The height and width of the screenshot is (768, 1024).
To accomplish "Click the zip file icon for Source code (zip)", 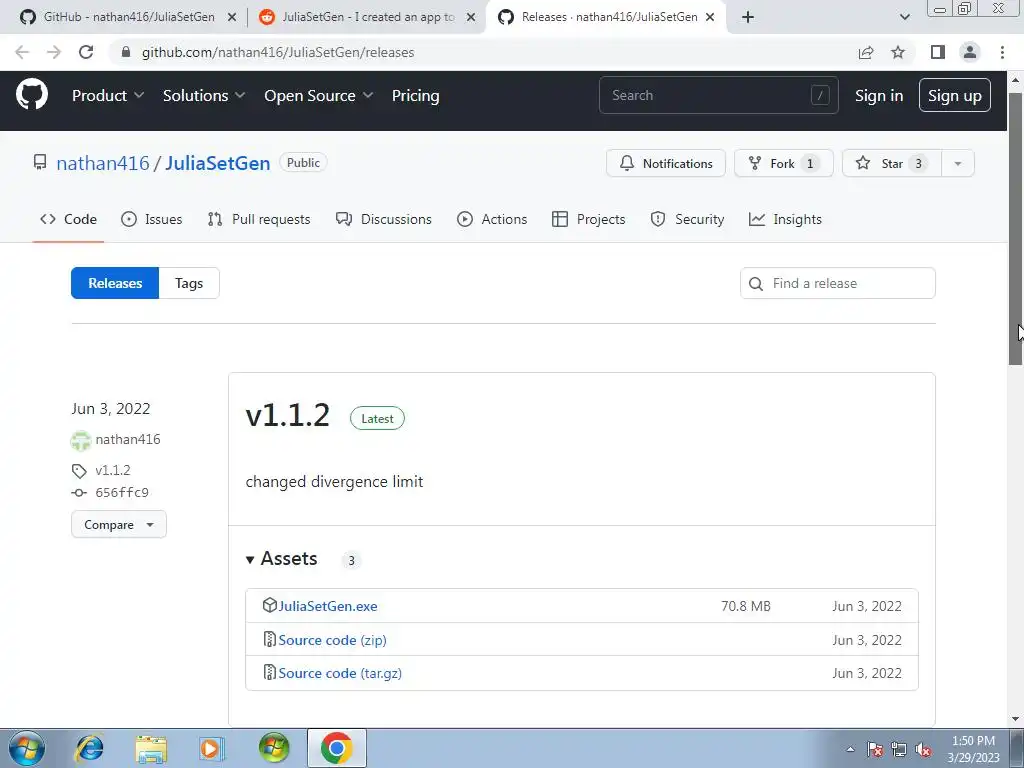I will tap(269, 639).
